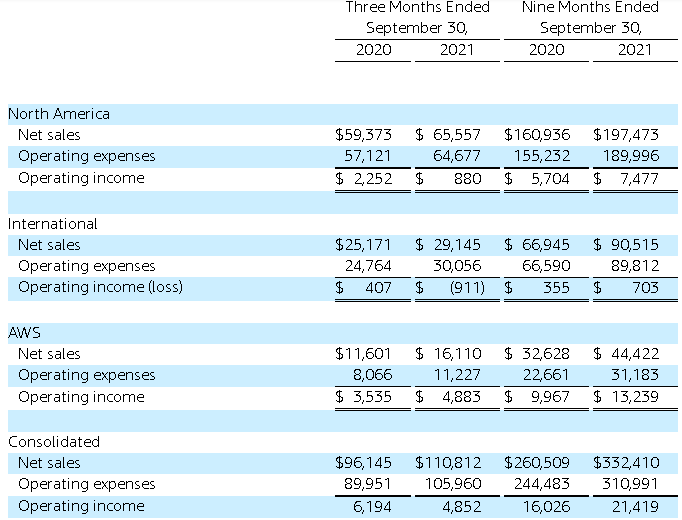Select Consolidated net sales value $332,410
Viewport: 682px width, 520px height.
[626, 462]
